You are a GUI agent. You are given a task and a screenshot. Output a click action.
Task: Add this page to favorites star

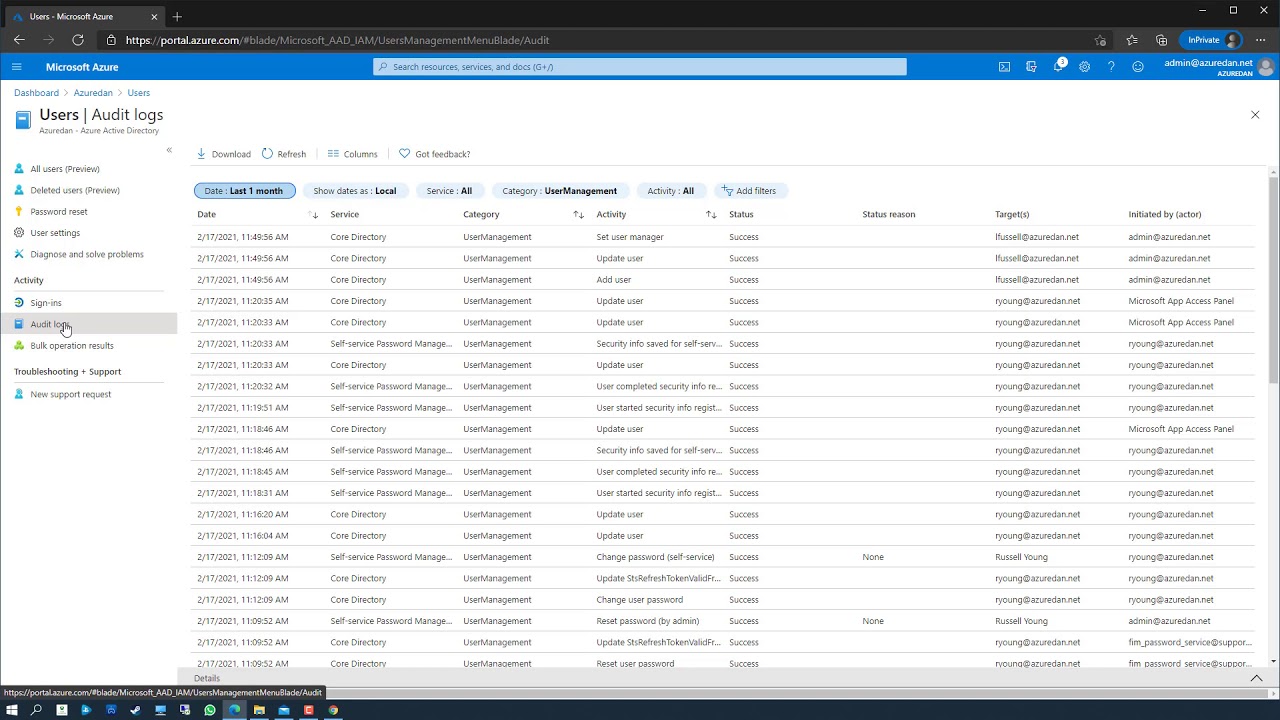pos(1100,40)
